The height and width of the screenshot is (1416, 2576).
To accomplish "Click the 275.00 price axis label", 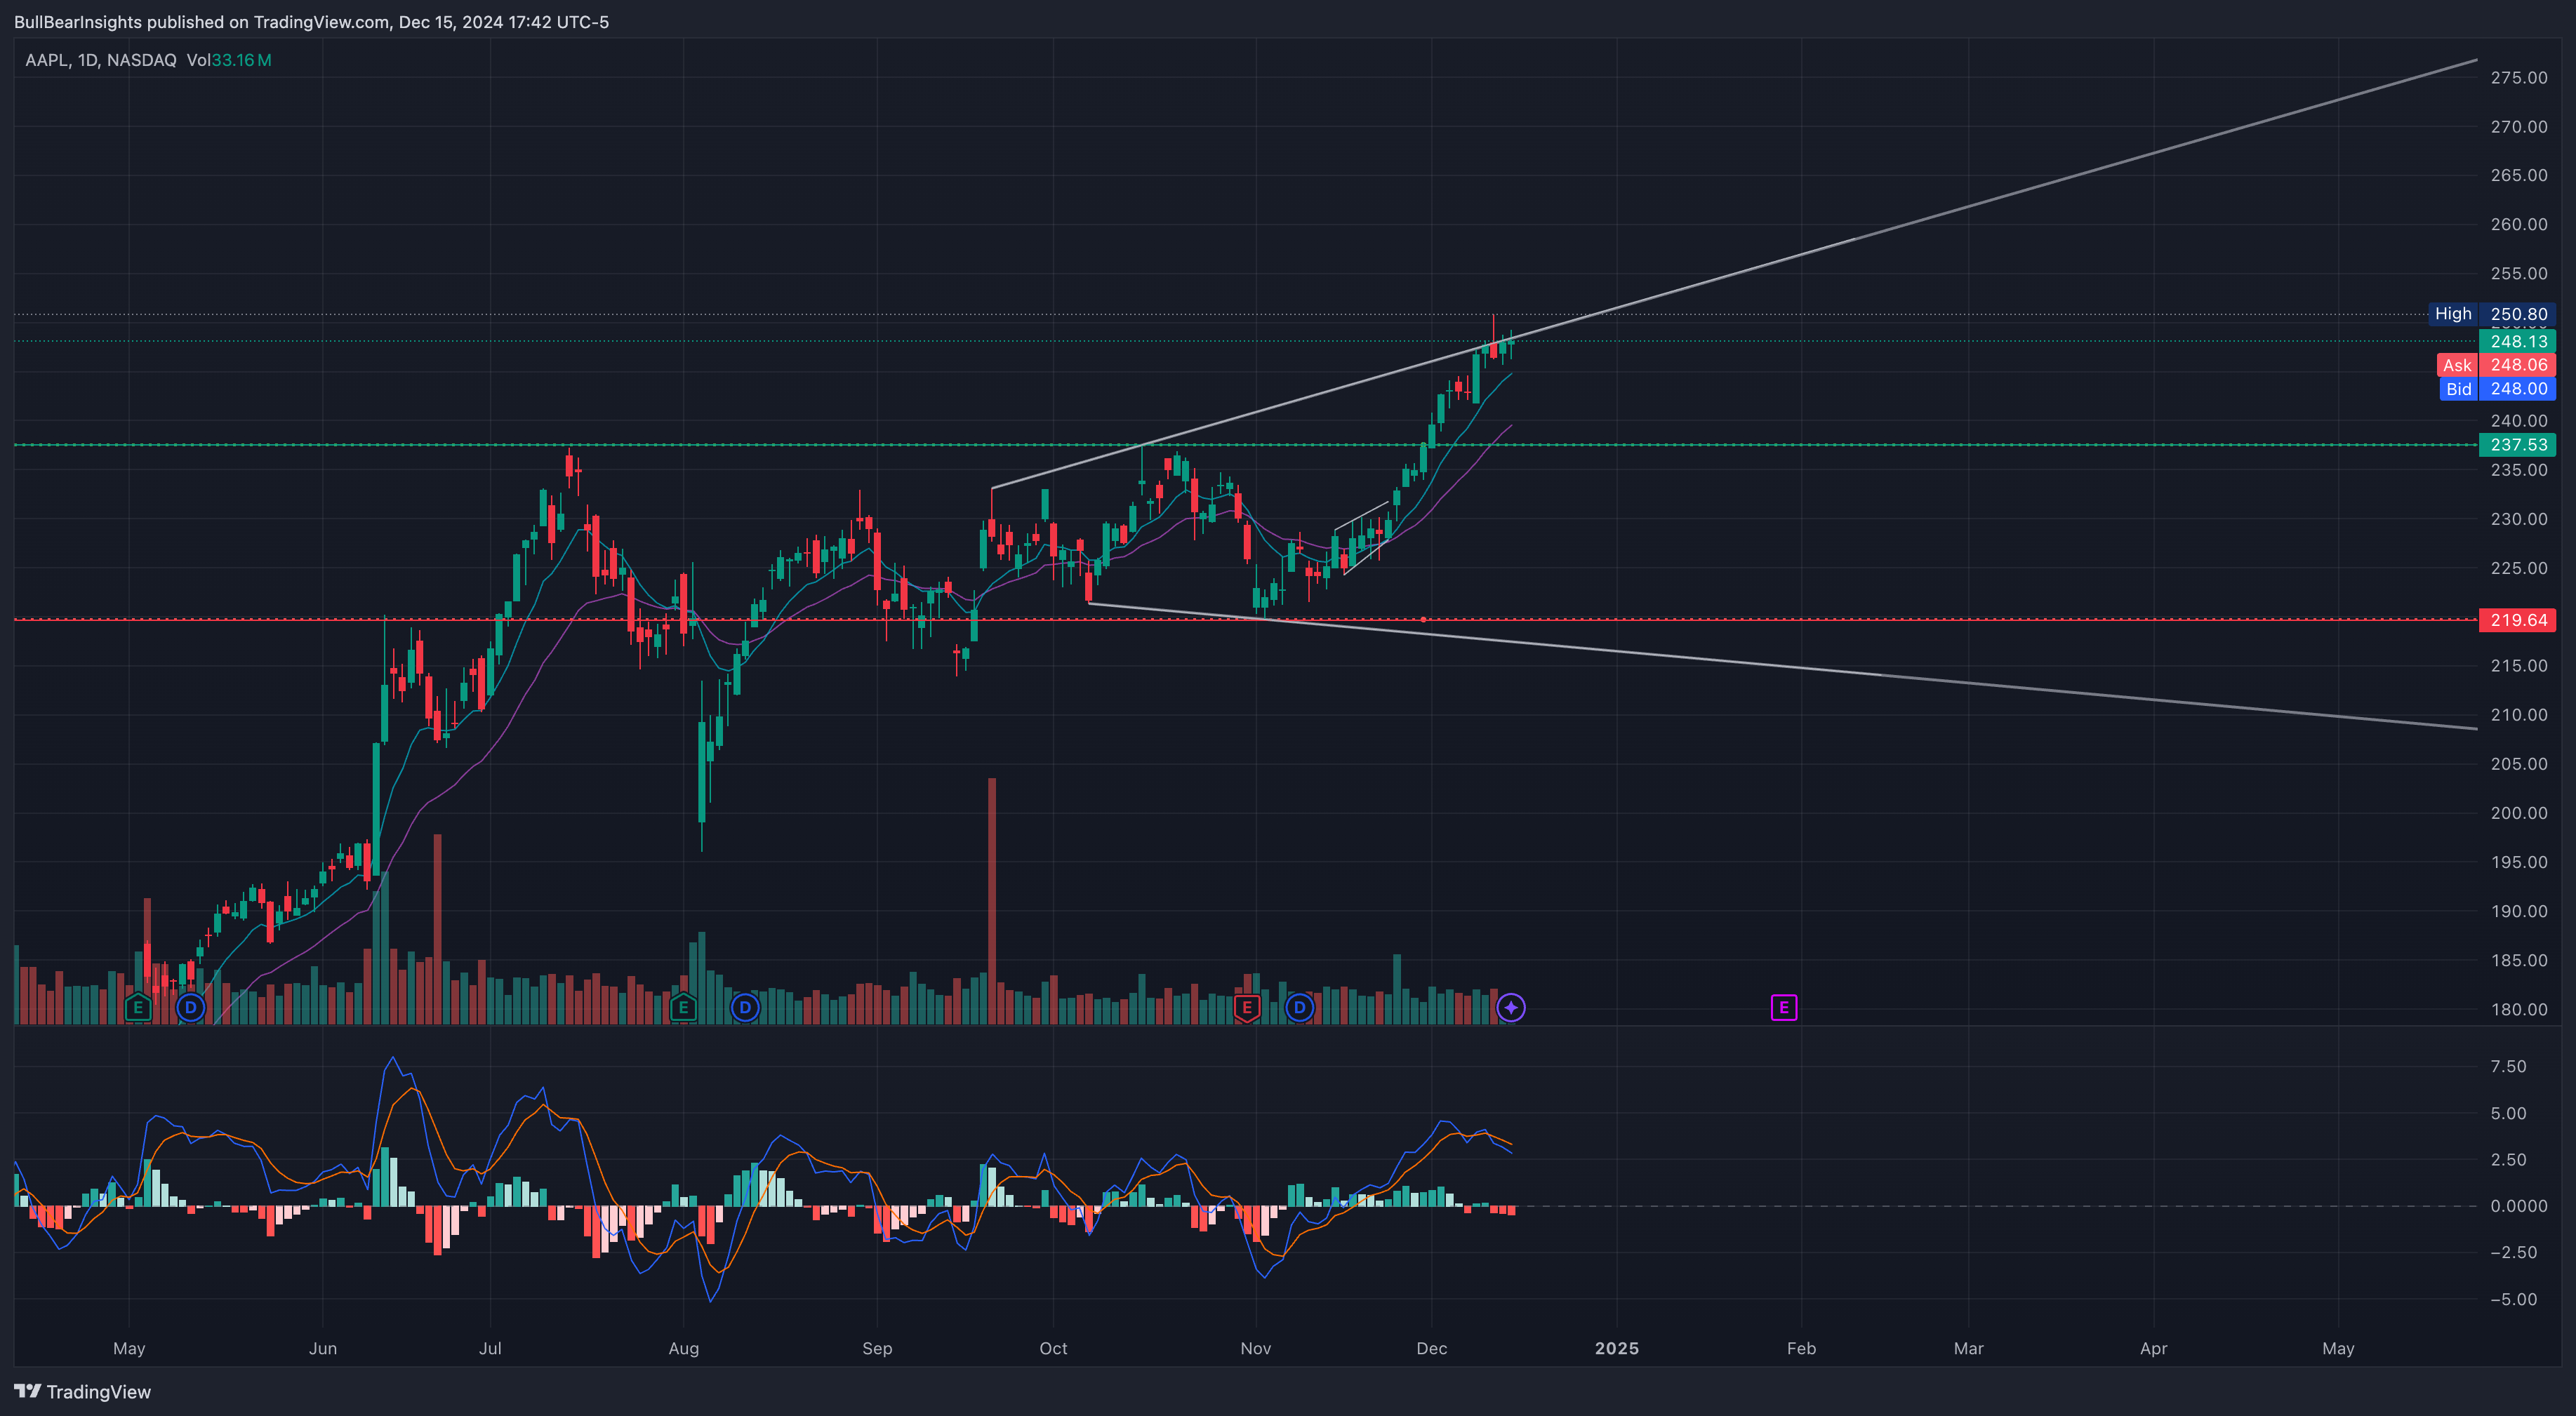I will (2519, 77).
